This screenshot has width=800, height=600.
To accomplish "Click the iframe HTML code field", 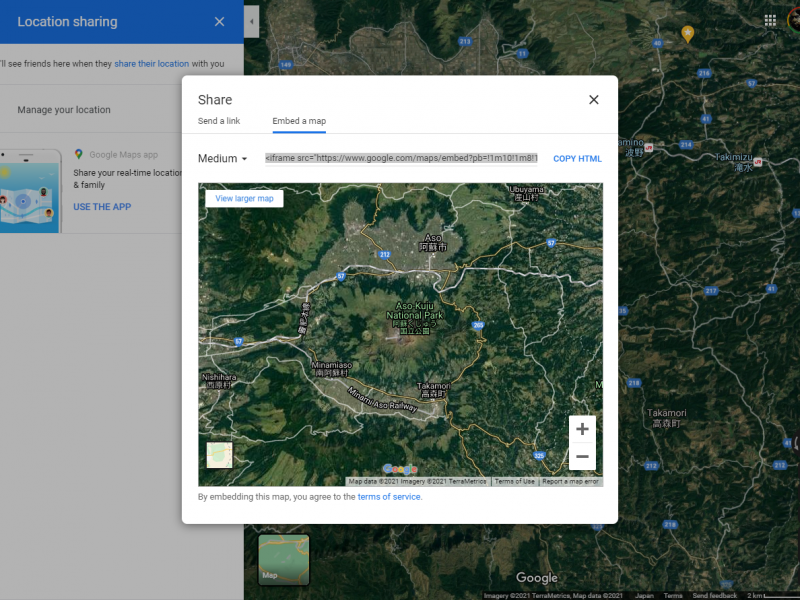I will coord(401,158).
